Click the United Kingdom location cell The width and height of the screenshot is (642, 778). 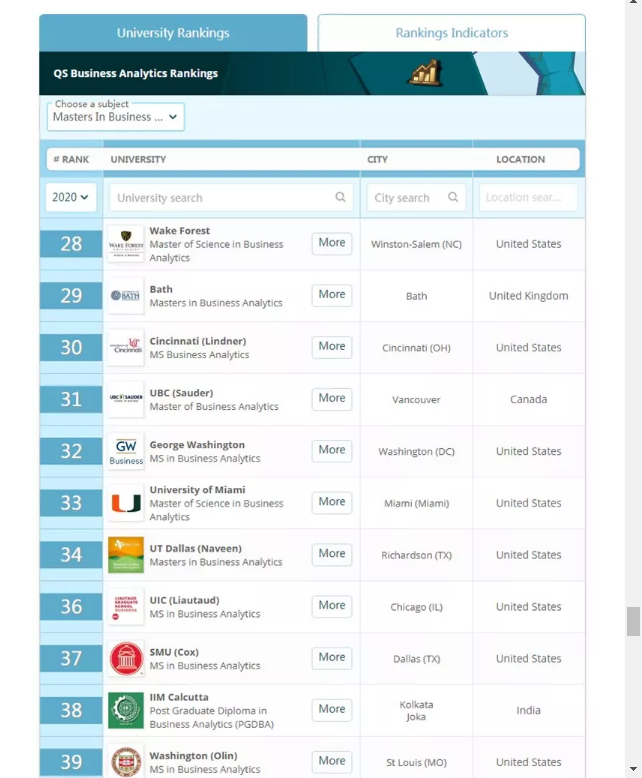pyautogui.click(x=528, y=296)
